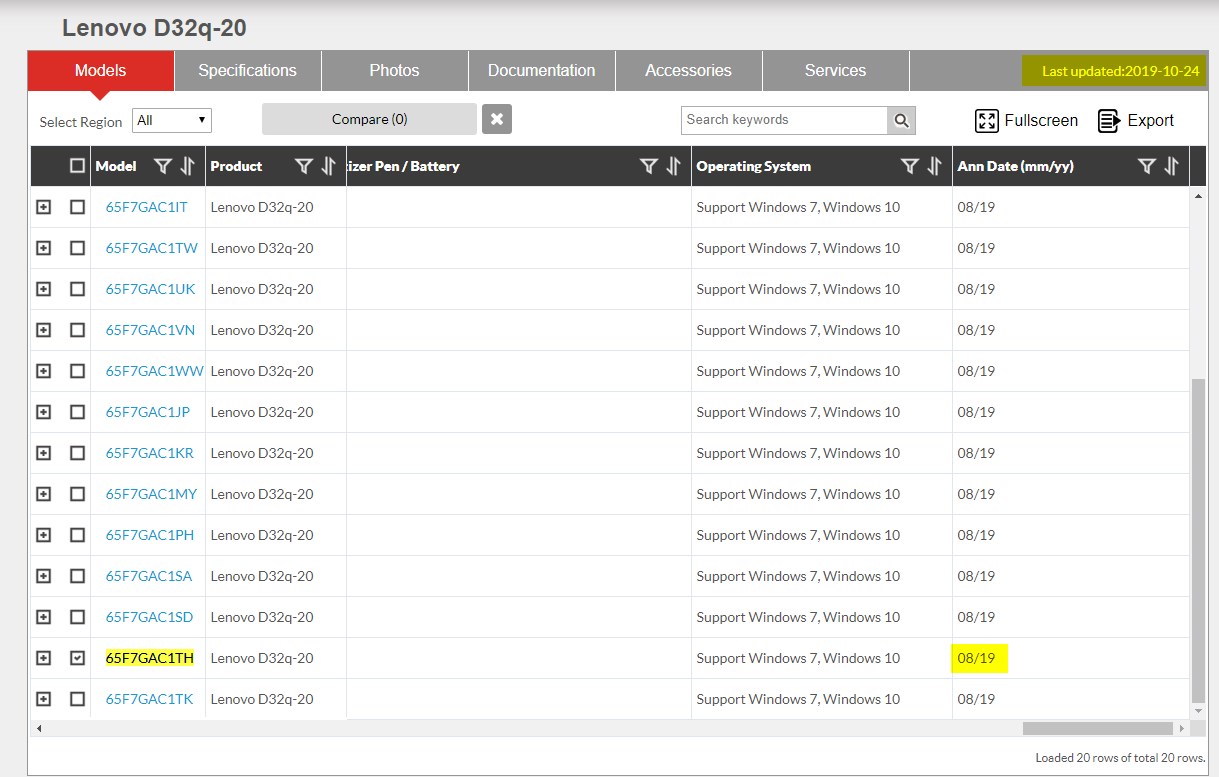Screen dimensions: 1219x777
Task: Uncheck the 65F7GAC1TH row checkbox
Action: 77,658
